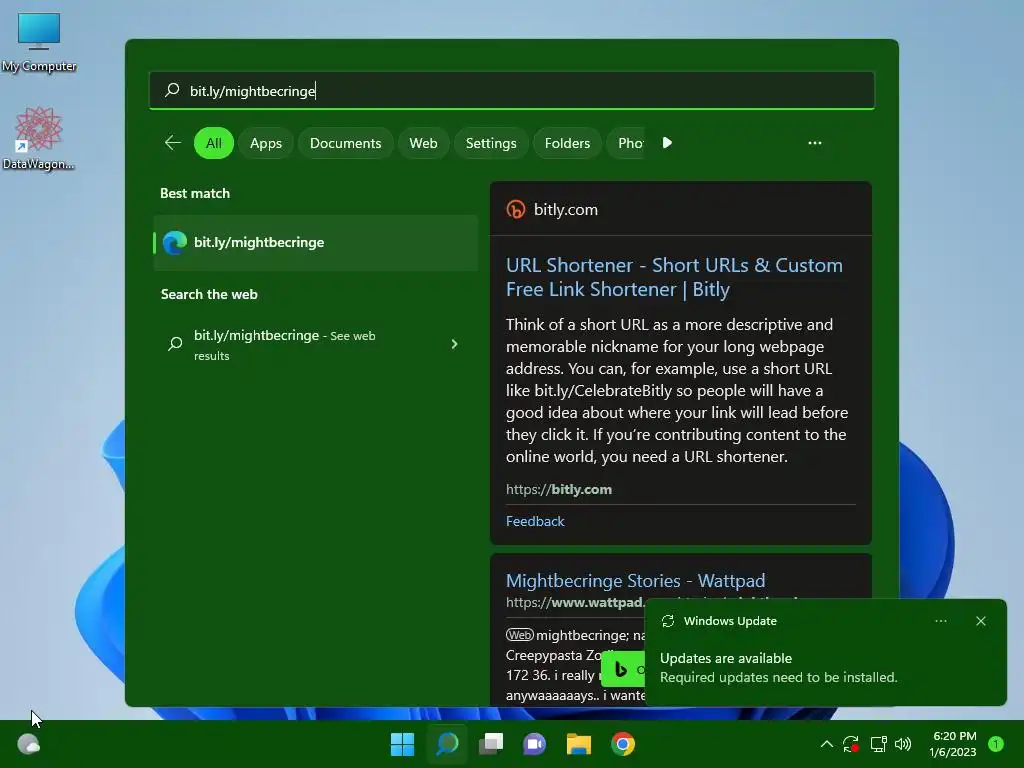Open Task View from taskbar

491,744
